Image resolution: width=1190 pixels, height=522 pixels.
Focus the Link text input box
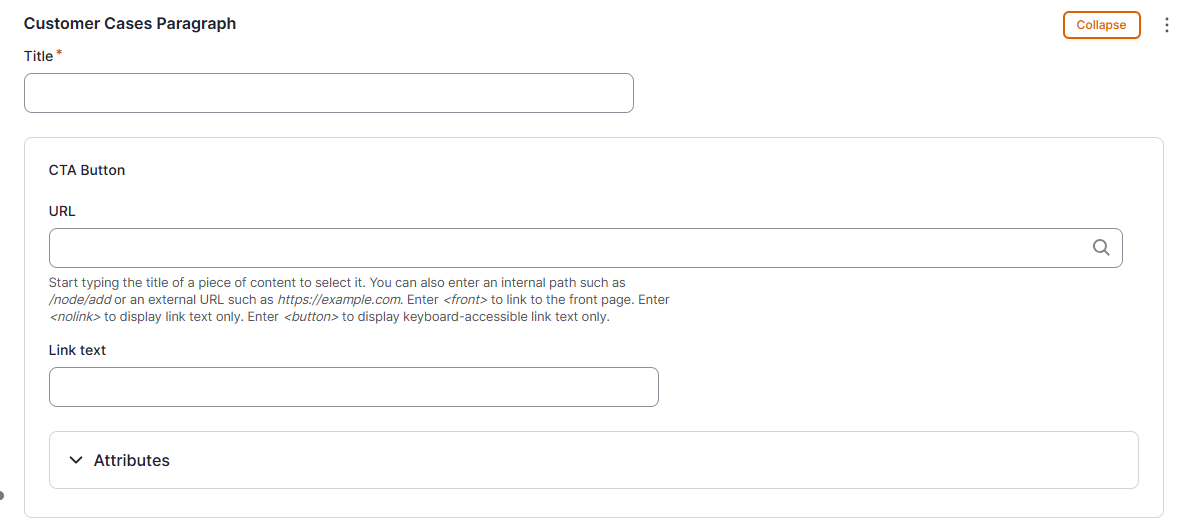(x=353, y=387)
